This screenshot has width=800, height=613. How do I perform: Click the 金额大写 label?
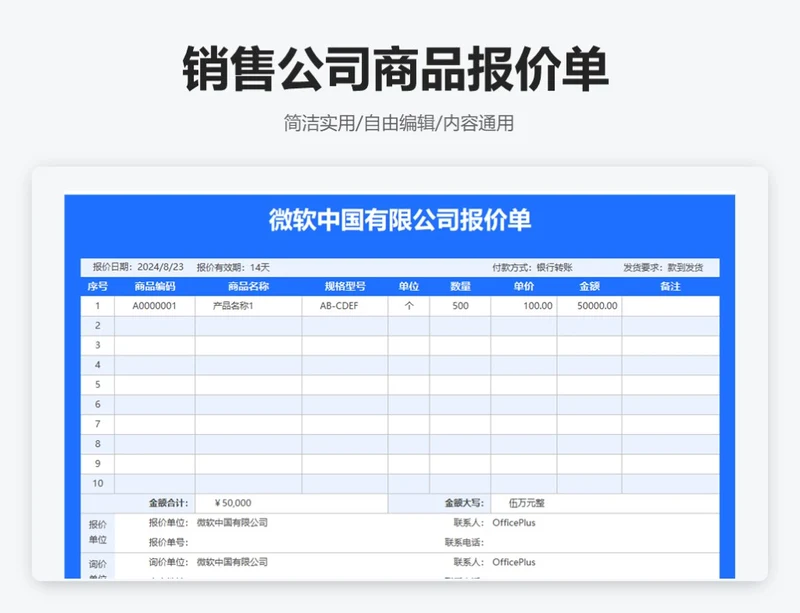[464, 503]
